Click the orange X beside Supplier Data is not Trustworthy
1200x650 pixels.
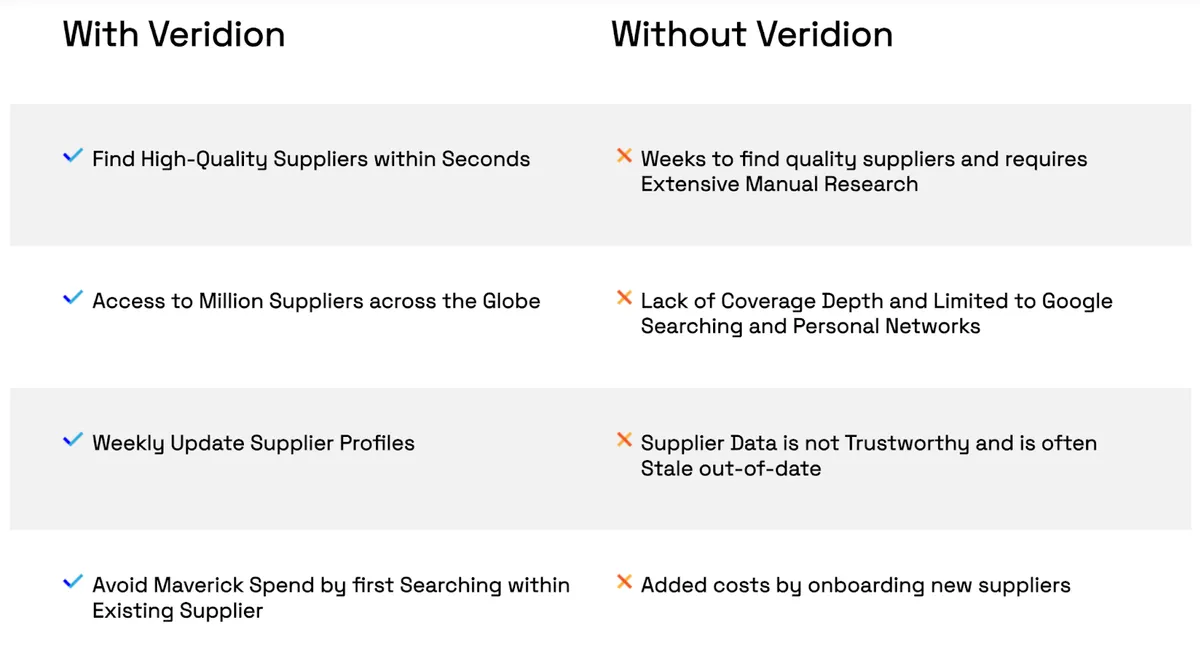[624, 440]
